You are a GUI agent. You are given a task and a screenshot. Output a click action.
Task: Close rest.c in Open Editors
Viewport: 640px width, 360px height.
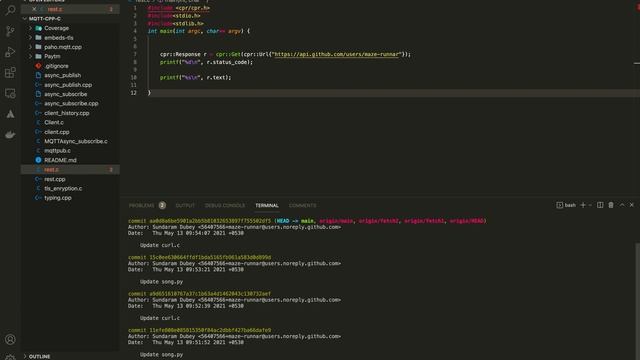(x=34, y=9)
